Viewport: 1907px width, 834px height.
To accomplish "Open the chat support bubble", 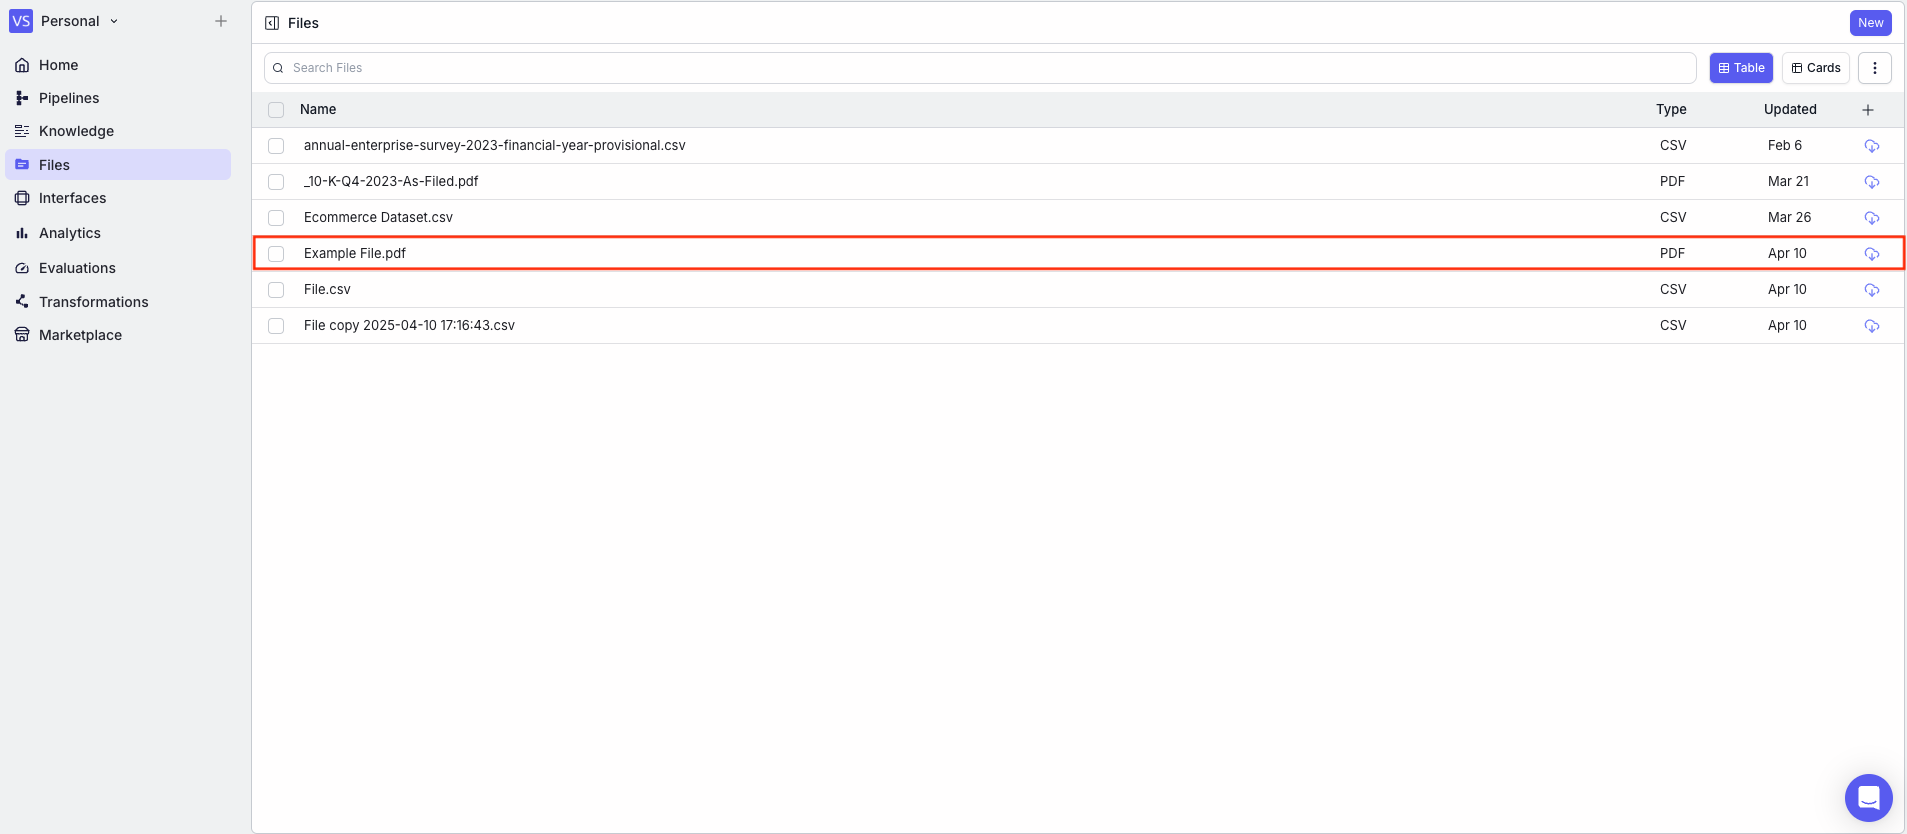I will point(1868,798).
